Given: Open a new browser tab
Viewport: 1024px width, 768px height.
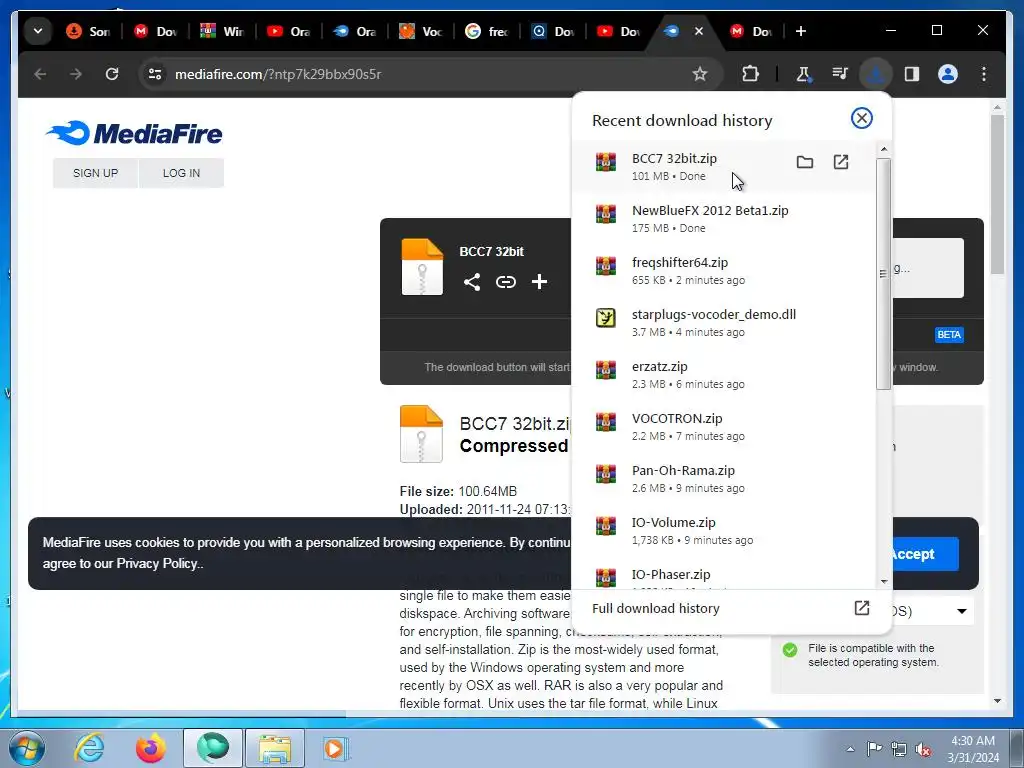Looking at the screenshot, I should [x=801, y=31].
